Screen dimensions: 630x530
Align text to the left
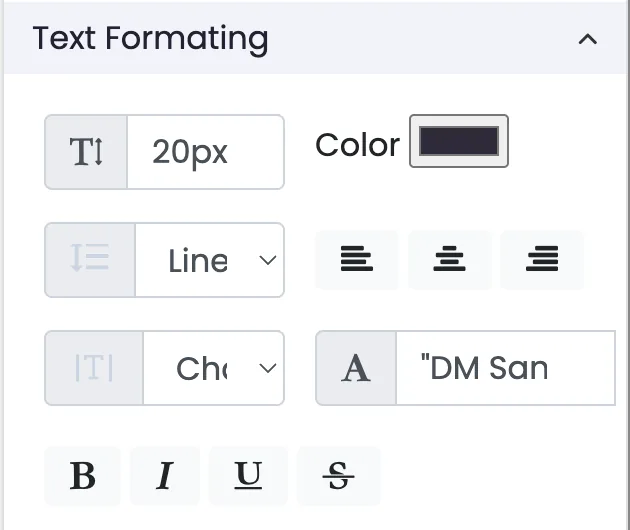357,260
